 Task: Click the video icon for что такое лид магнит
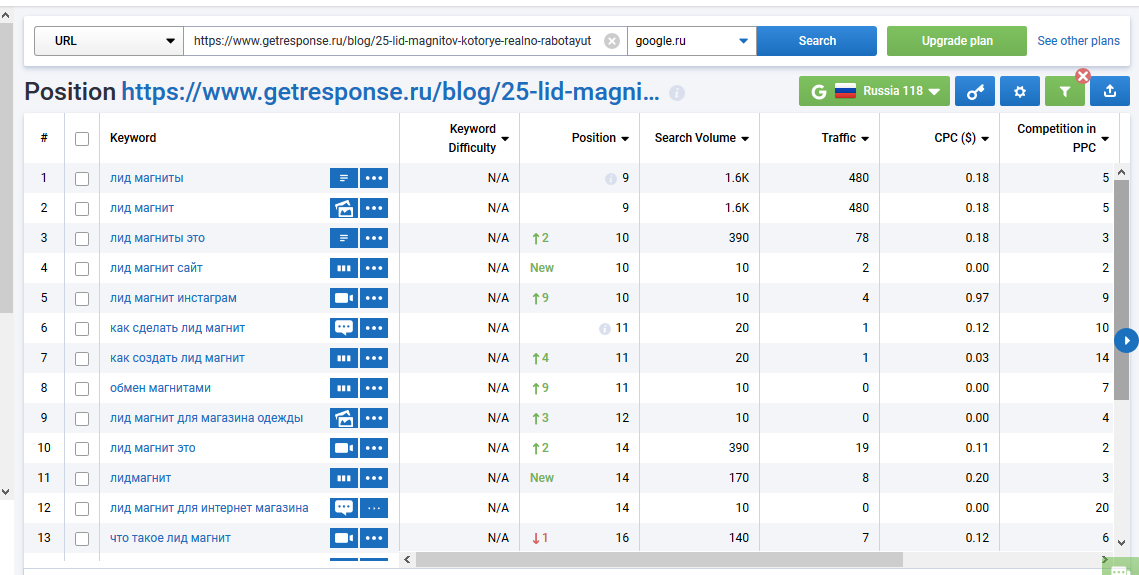[x=344, y=538]
